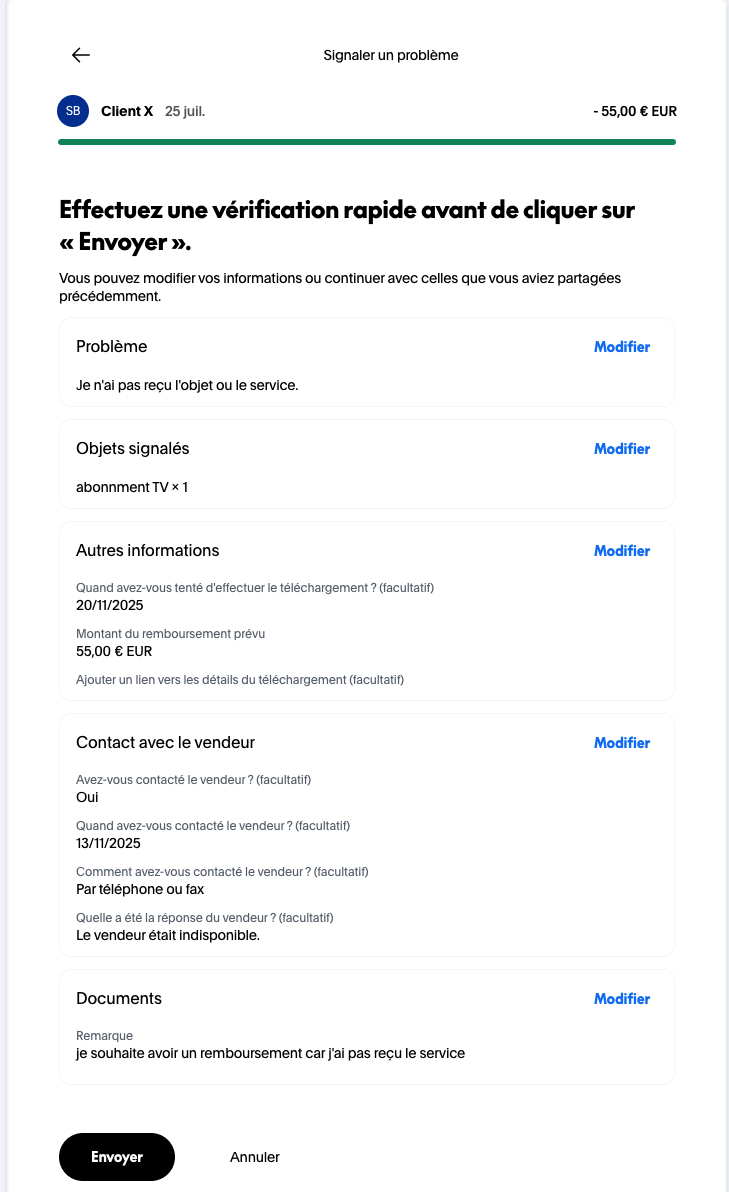The width and height of the screenshot is (729, 1192).
Task: Edit the Contact avec le vendeur section
Action: pos(621,743)
